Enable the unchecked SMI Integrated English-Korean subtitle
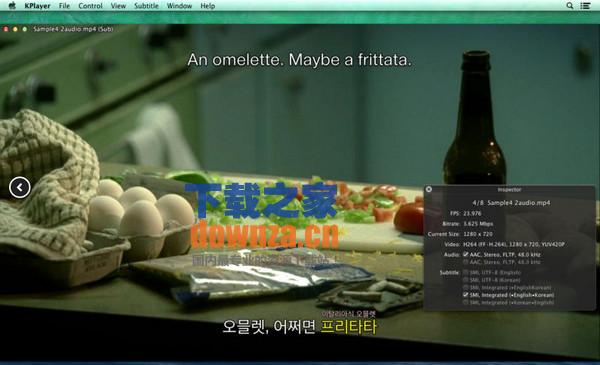600x365 pixels. [466, 287]
